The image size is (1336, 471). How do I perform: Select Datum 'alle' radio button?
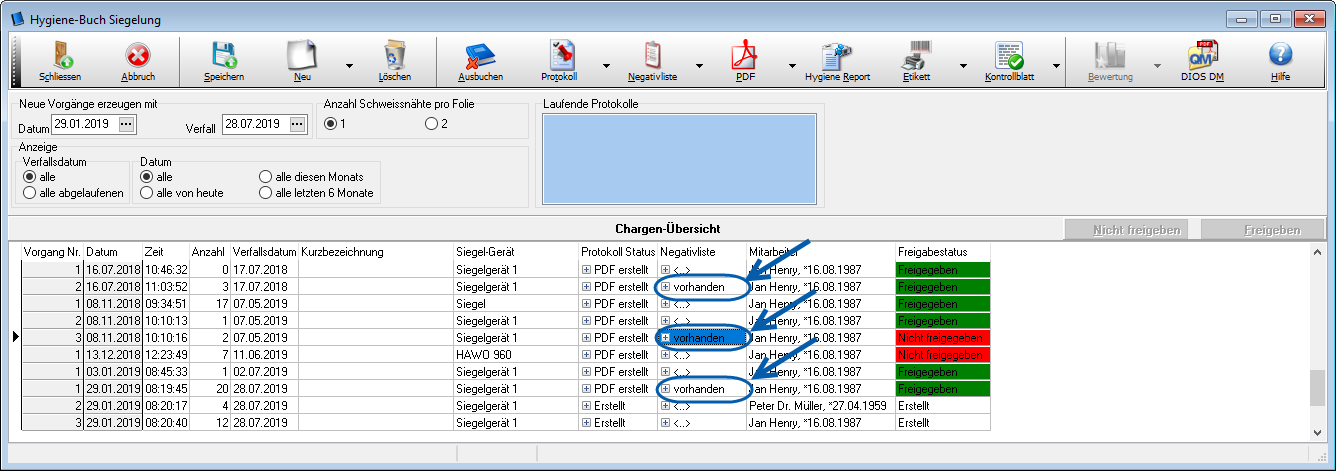147,177
